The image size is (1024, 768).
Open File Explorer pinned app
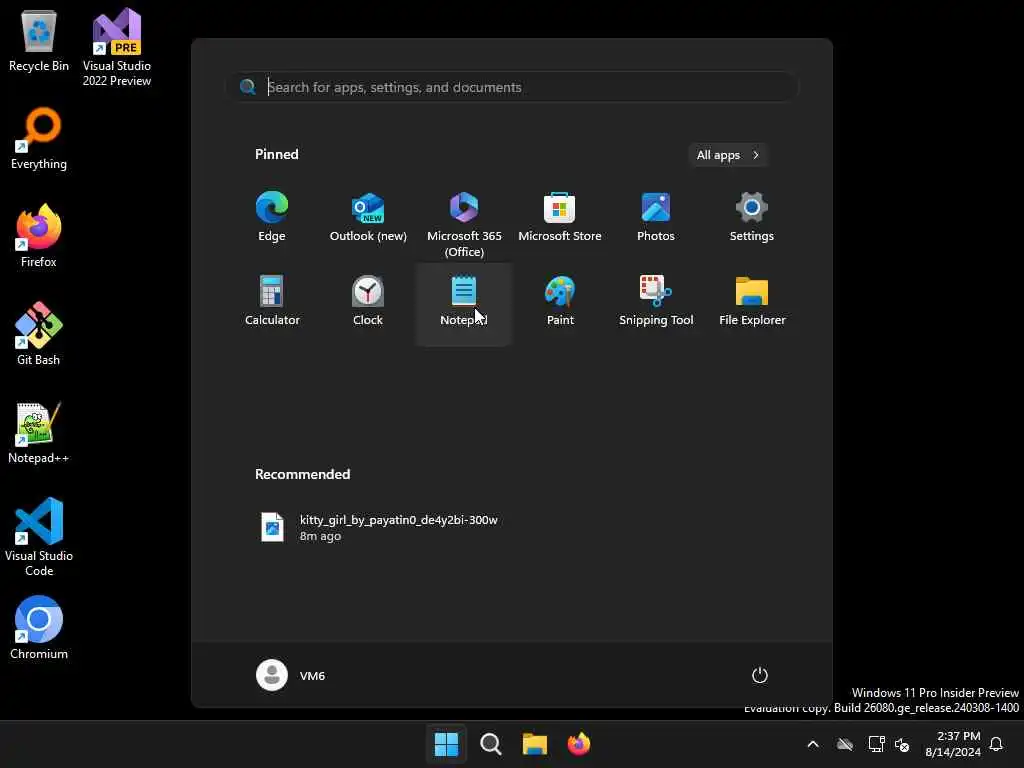point(752,301)
